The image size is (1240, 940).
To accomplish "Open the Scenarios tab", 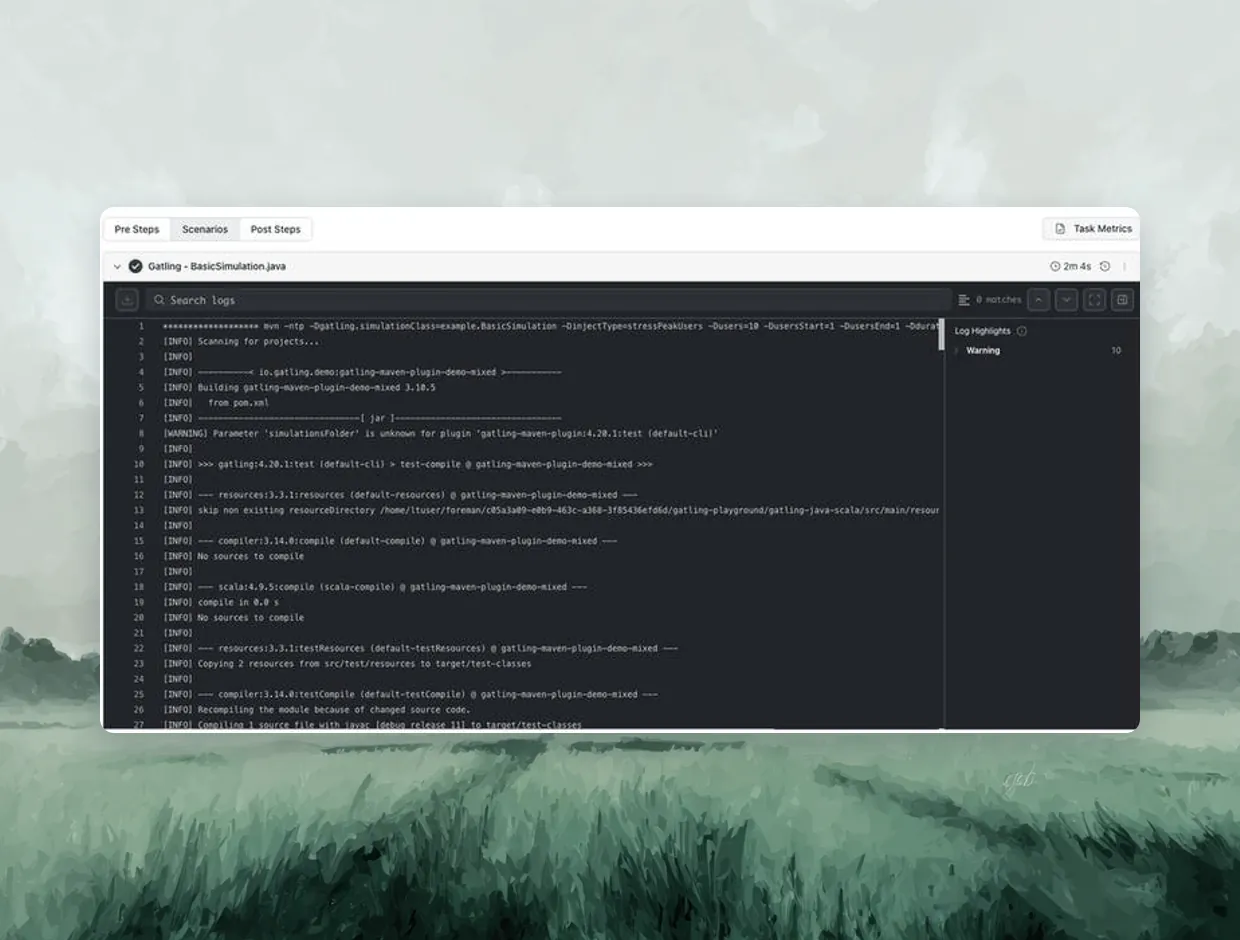I will [205, 229].
